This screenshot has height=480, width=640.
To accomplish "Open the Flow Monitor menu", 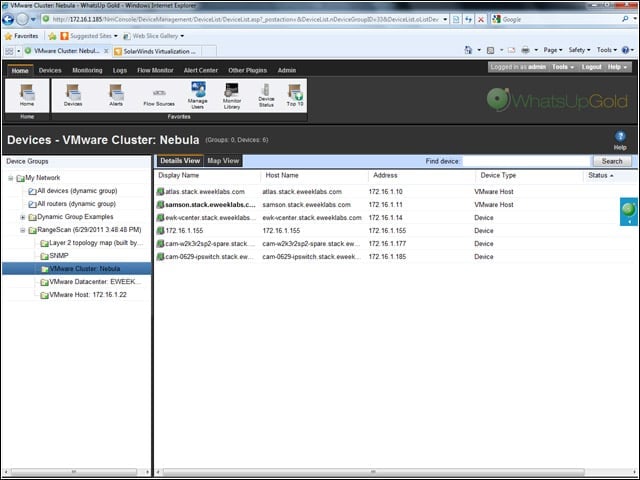I will click(155, 70).
